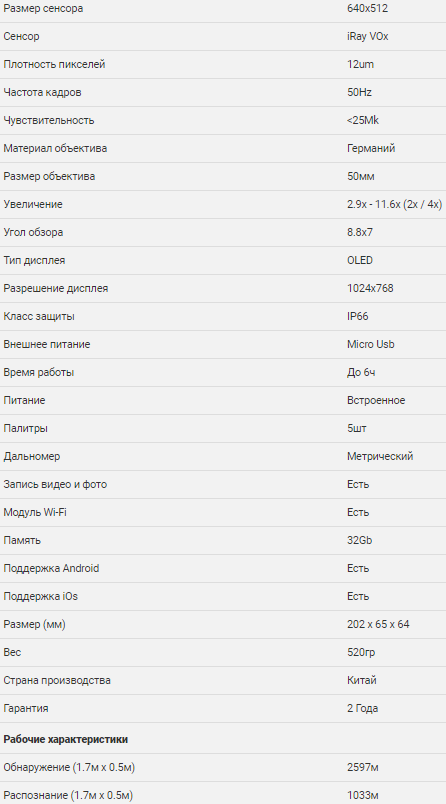446x804 pixels.
Task: Click the IP66 protection class value
Action: [x=358, y=316]
